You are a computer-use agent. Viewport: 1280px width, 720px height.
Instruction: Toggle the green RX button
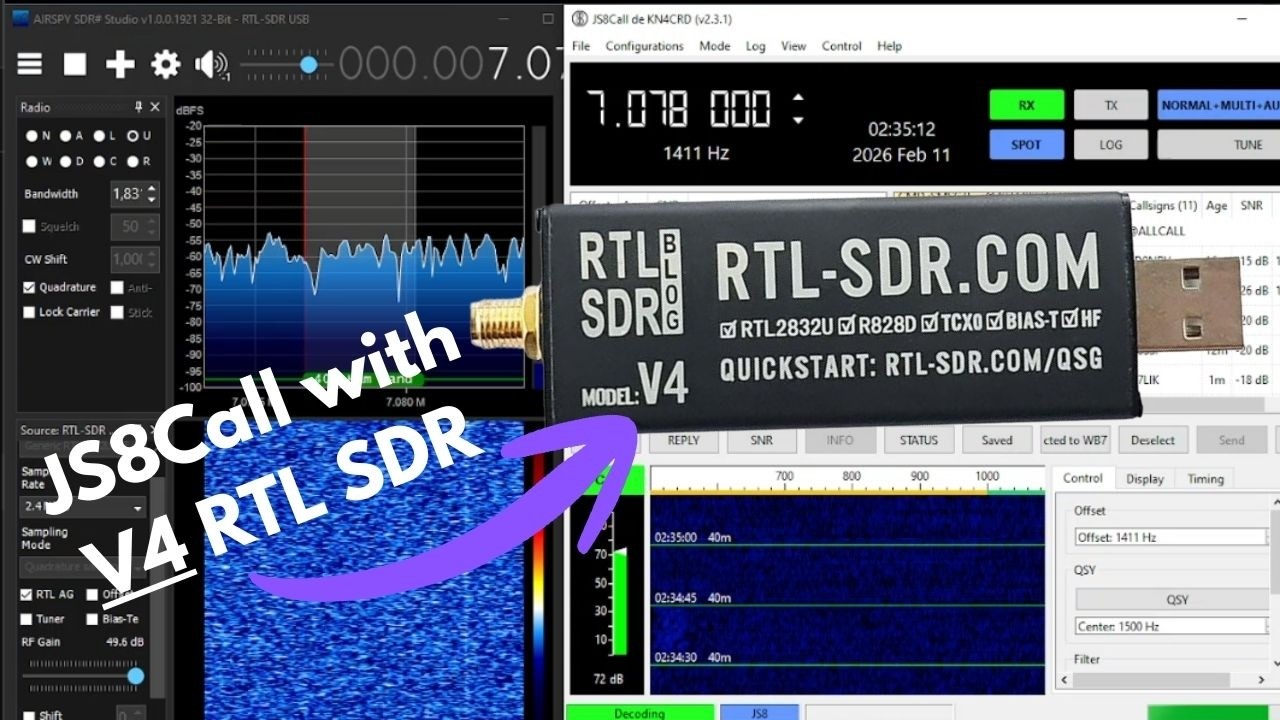coord(1026,105)
